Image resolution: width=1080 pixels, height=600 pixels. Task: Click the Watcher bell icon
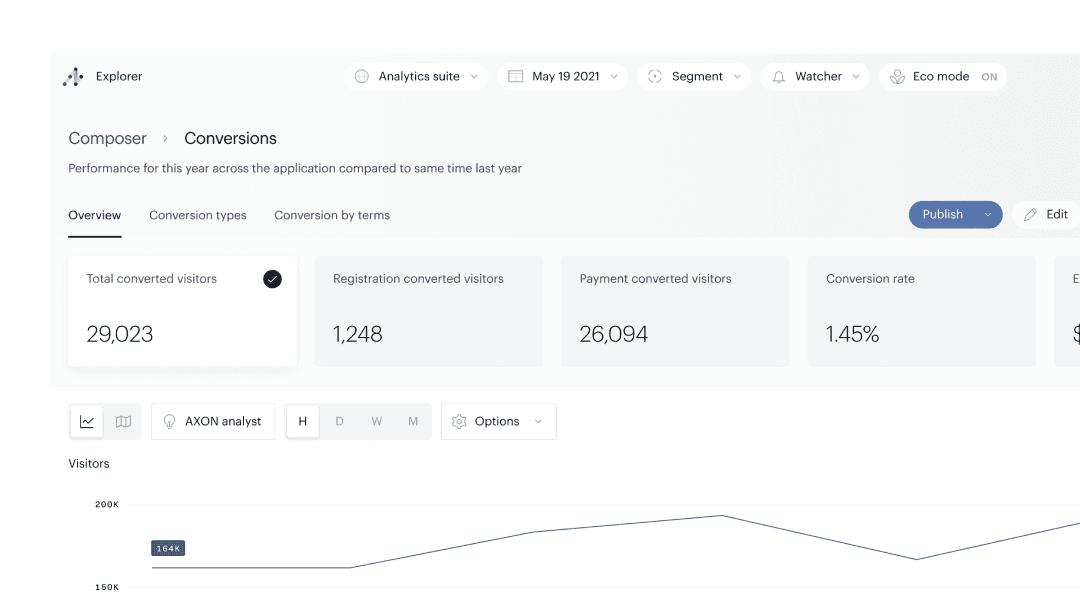(x=779, y=77)
